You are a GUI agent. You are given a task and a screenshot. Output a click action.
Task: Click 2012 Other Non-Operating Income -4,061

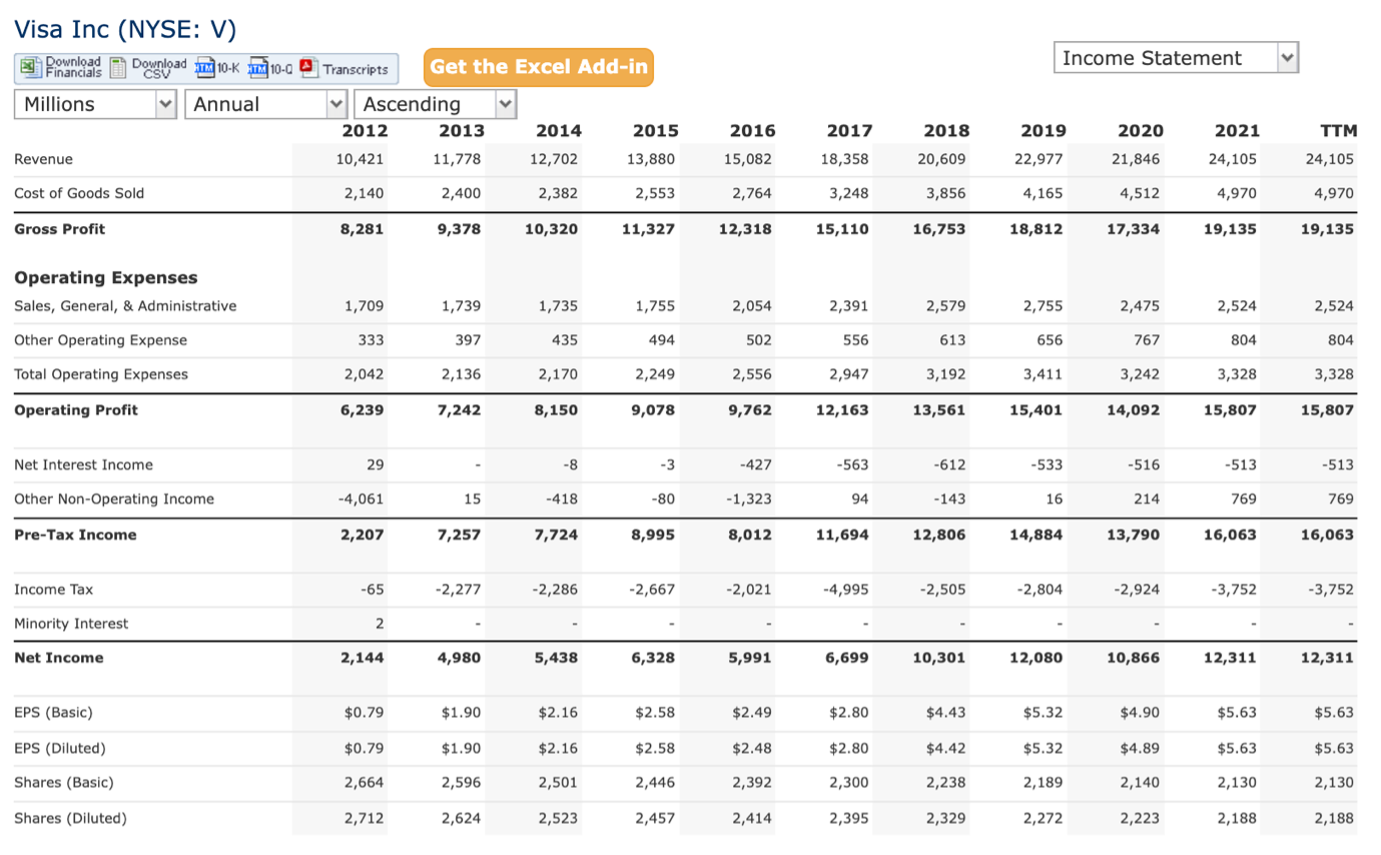tap(363, 498)
